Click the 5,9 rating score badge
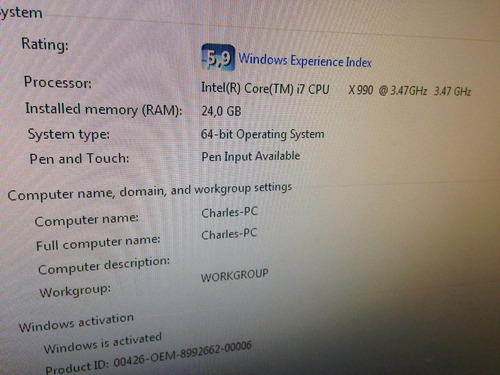500x375 pixels. (x=218, y=57)
